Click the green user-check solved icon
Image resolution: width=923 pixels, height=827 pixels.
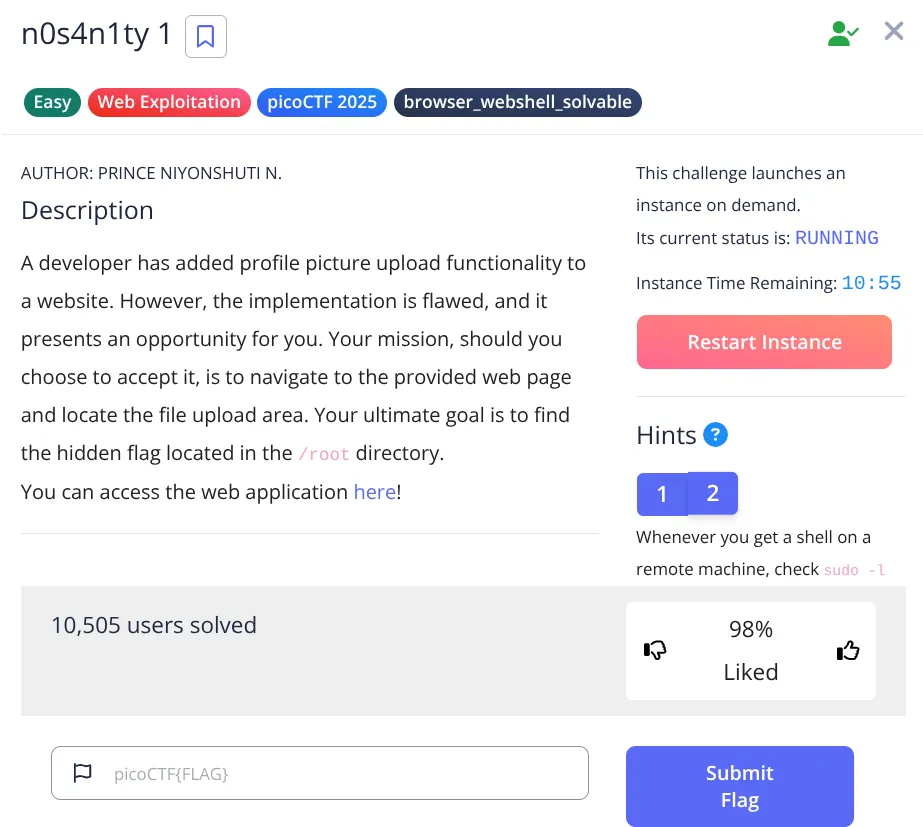tap(843, 31)
